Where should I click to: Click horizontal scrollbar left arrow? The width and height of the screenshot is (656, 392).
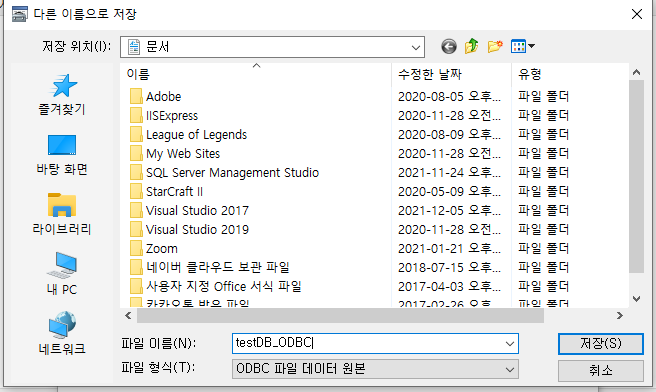(128, 315)
